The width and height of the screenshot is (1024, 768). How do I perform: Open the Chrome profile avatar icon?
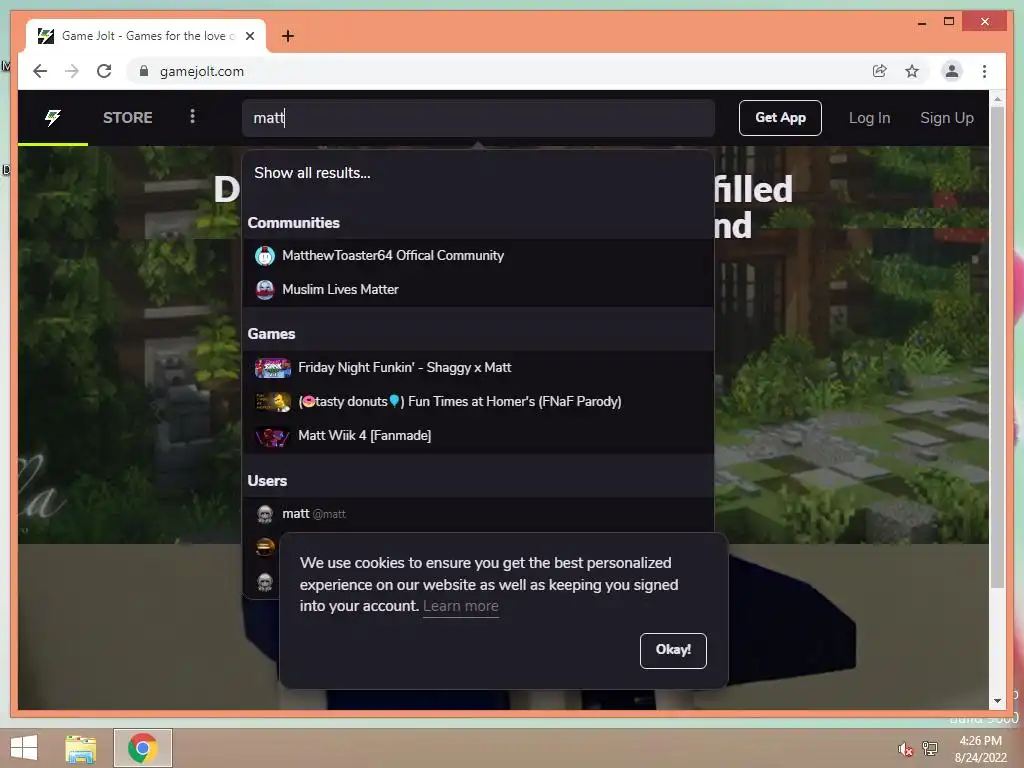(952, 71)
